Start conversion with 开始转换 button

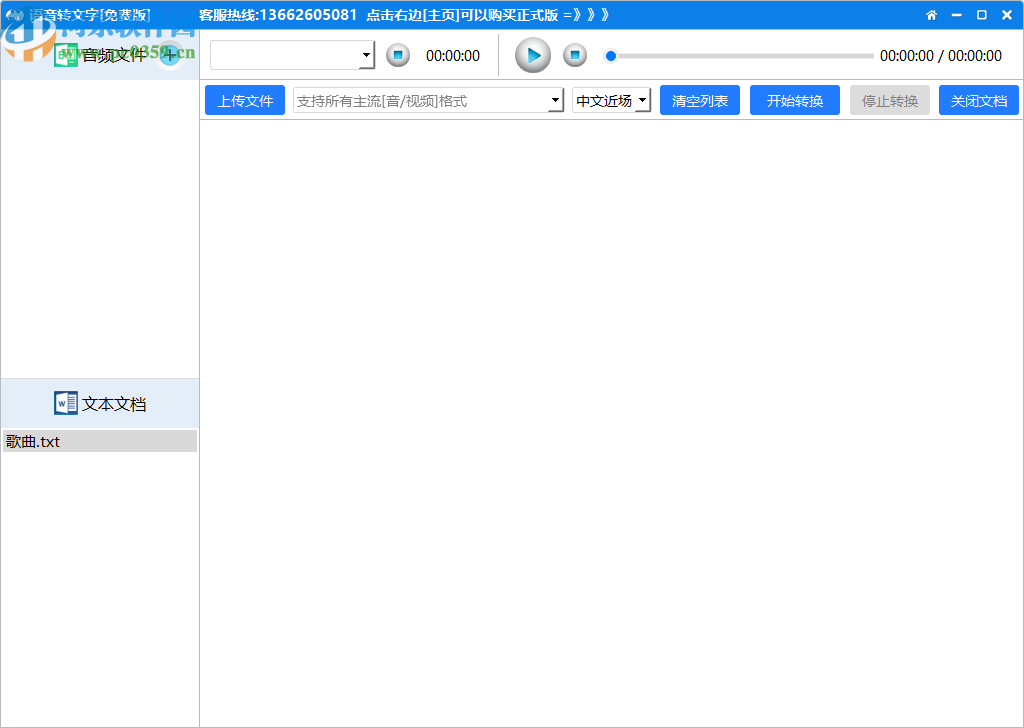coord(795,101)
